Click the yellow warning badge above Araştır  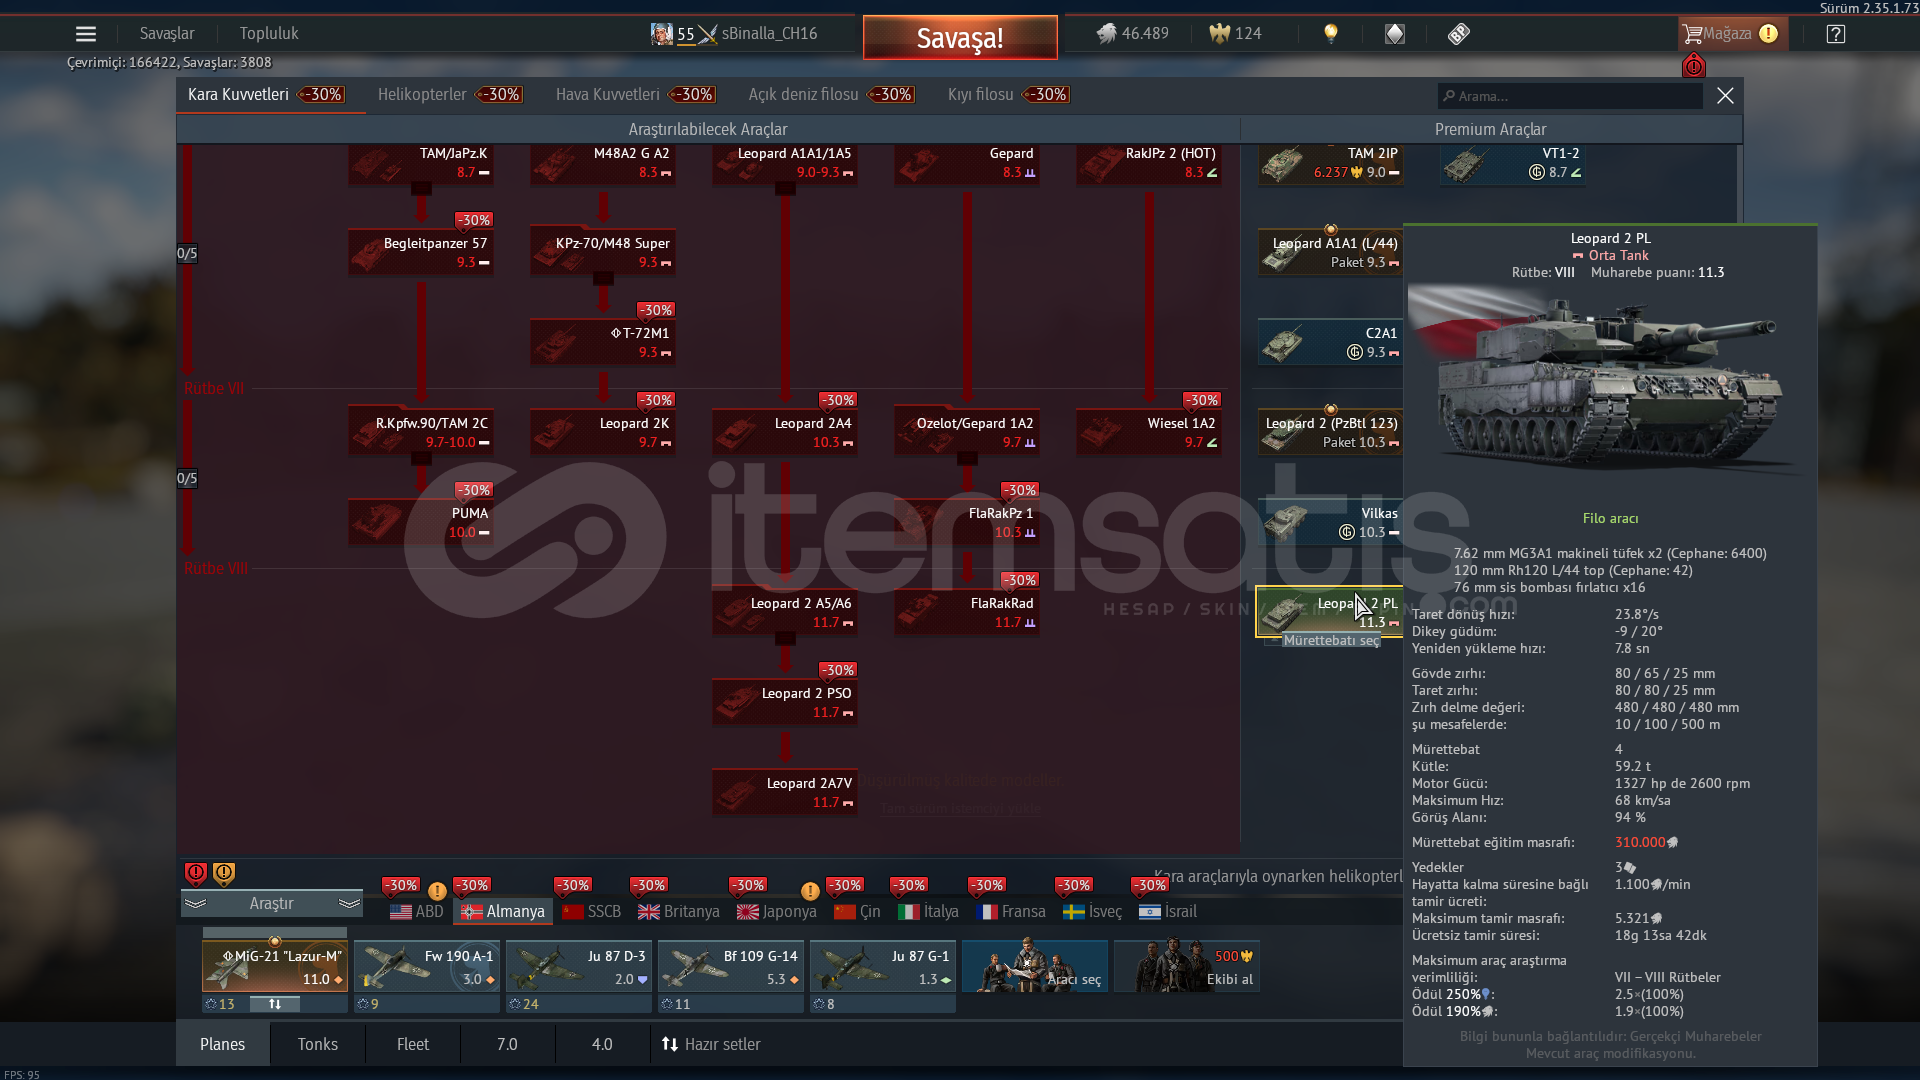click(x=224, y=873)
